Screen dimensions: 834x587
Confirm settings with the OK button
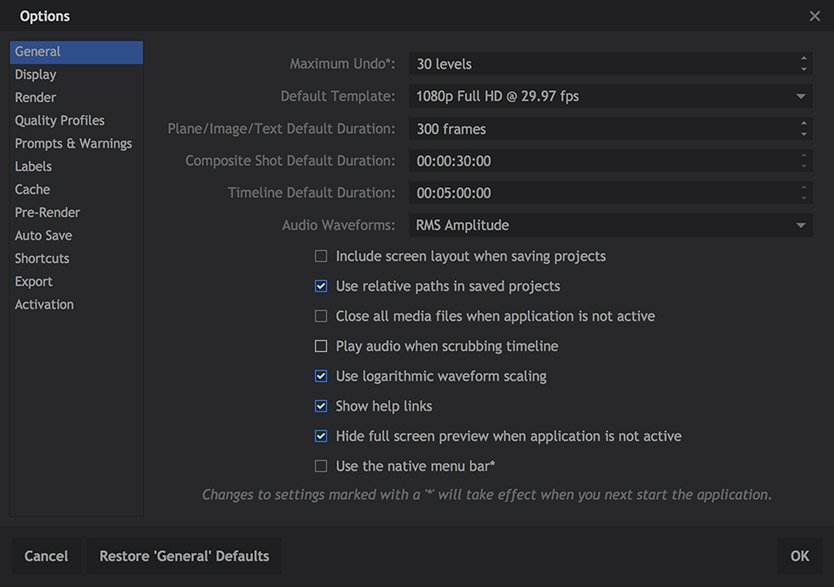800,556
